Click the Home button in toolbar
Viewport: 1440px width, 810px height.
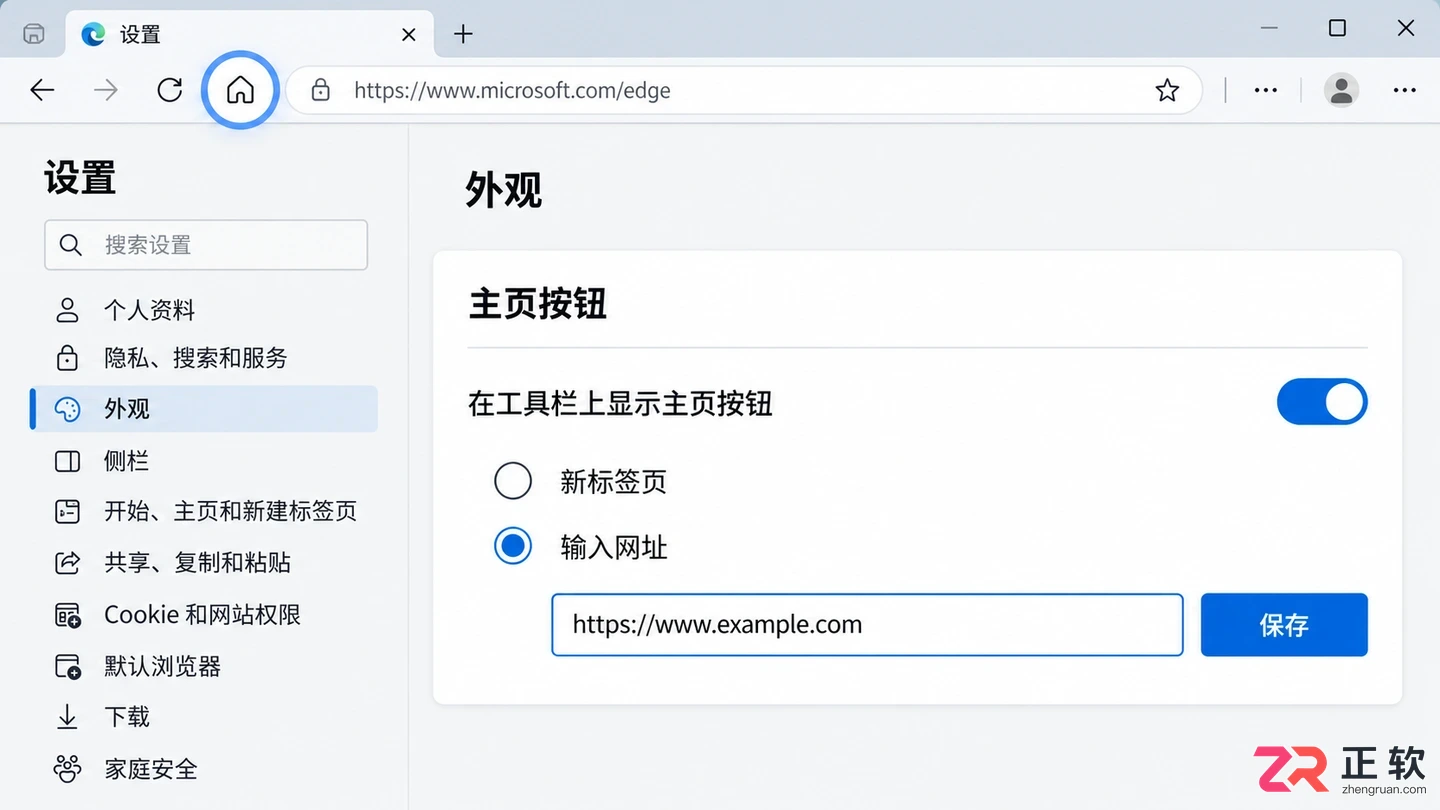click(240, 90)
